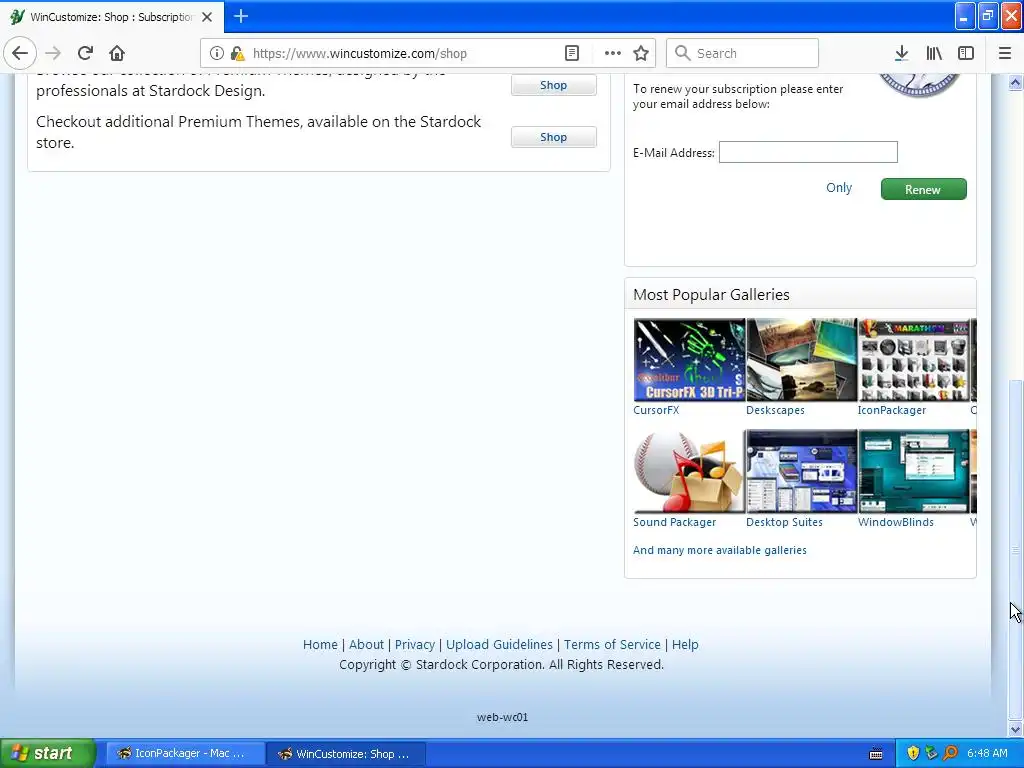Open the Upload Guidelines footer link
1024x768 pixels.
499,645
